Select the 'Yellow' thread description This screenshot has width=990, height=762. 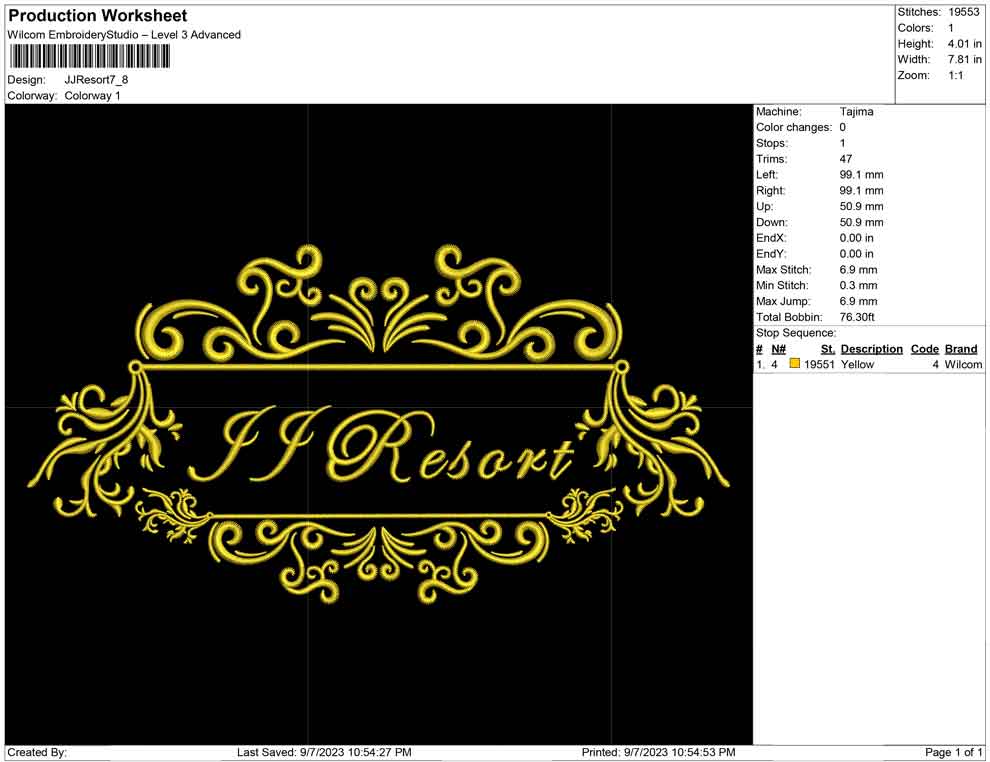point(857,364)
